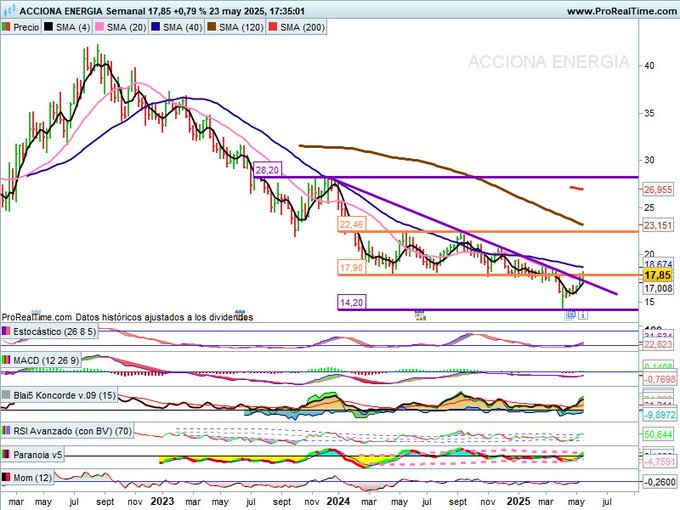
Task: Click the event marker icon below sept 2024
Action: point(419,315)
